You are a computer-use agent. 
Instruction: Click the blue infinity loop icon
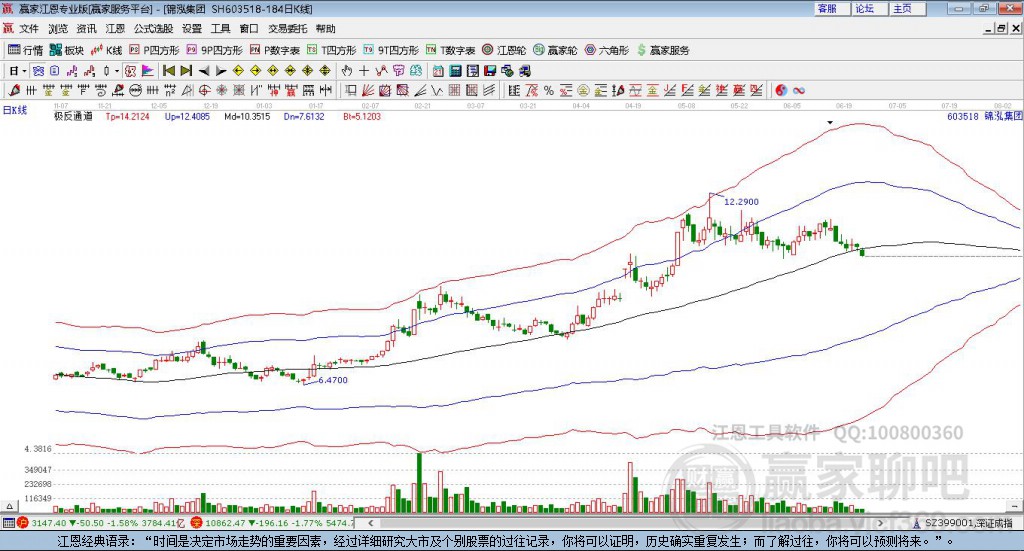coord(799,91)
